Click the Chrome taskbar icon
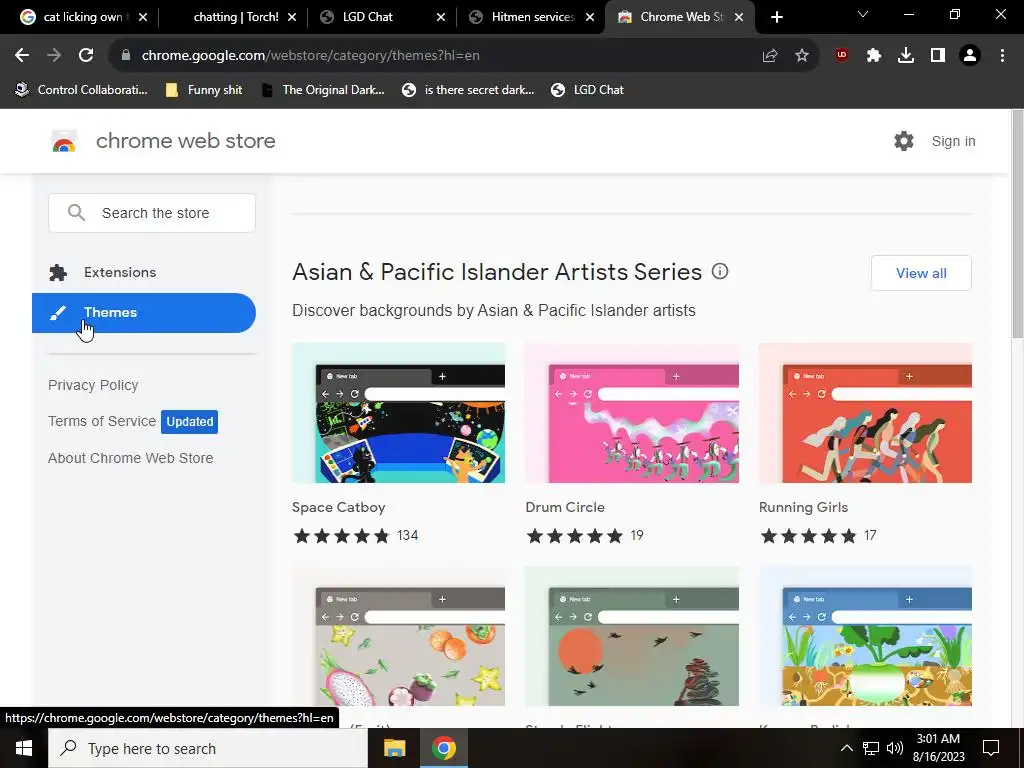This screenshot has width=1024, height=768. coord(443,748)
